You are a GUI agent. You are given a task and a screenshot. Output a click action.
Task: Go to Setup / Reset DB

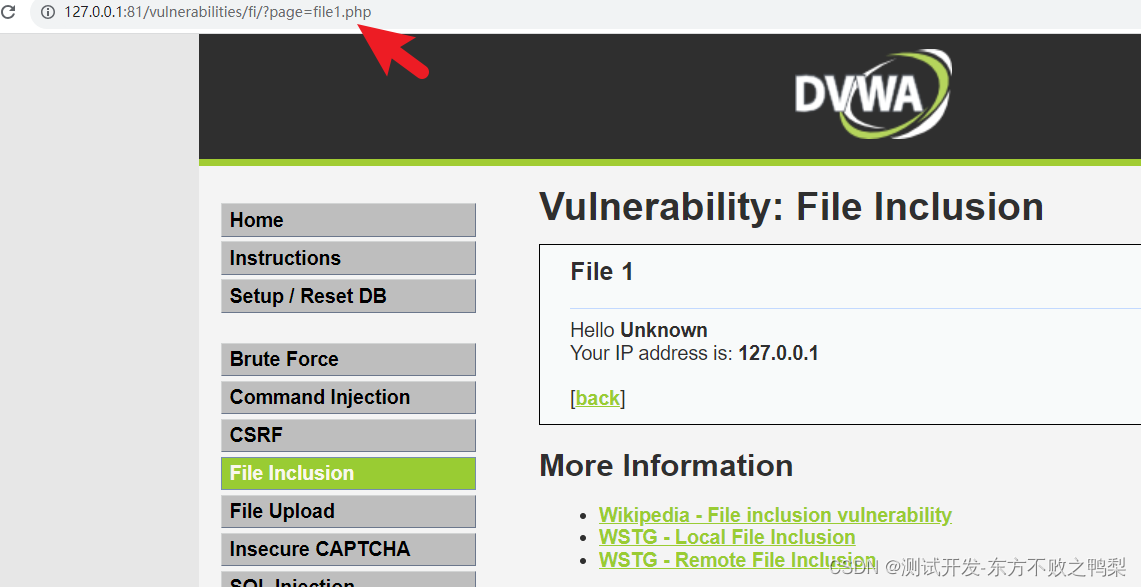347,295
